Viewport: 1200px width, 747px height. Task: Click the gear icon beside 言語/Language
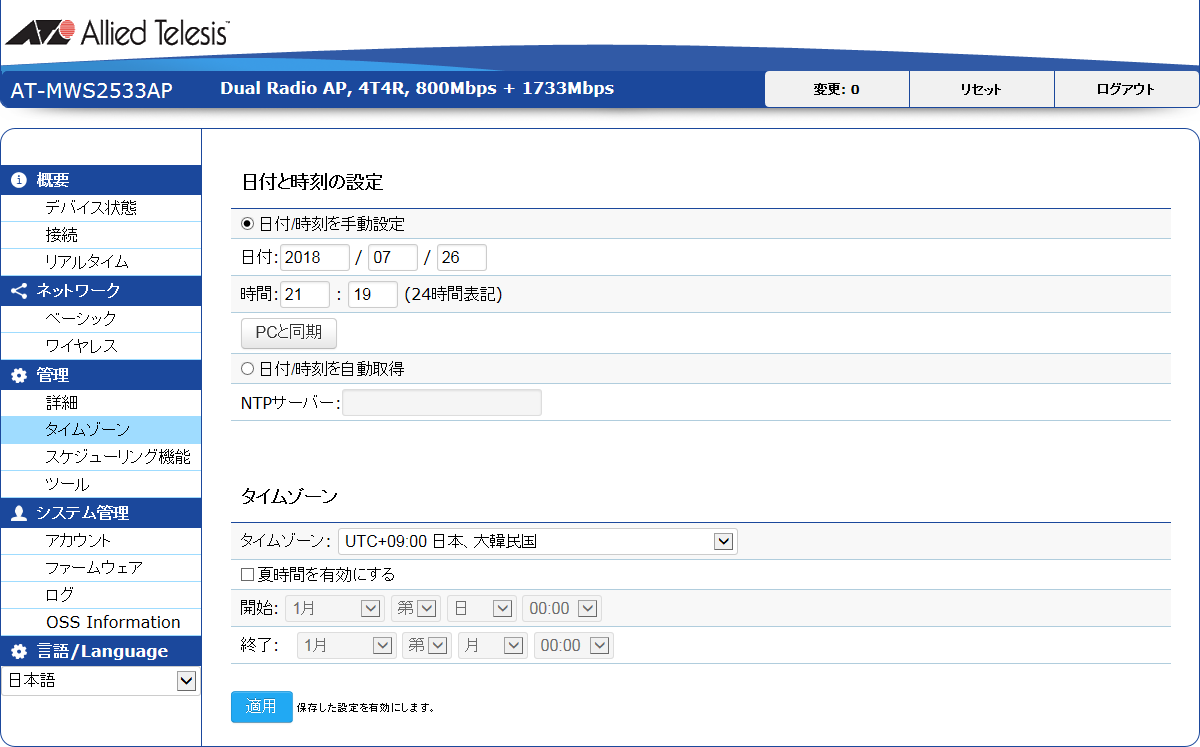pos(18,652)
